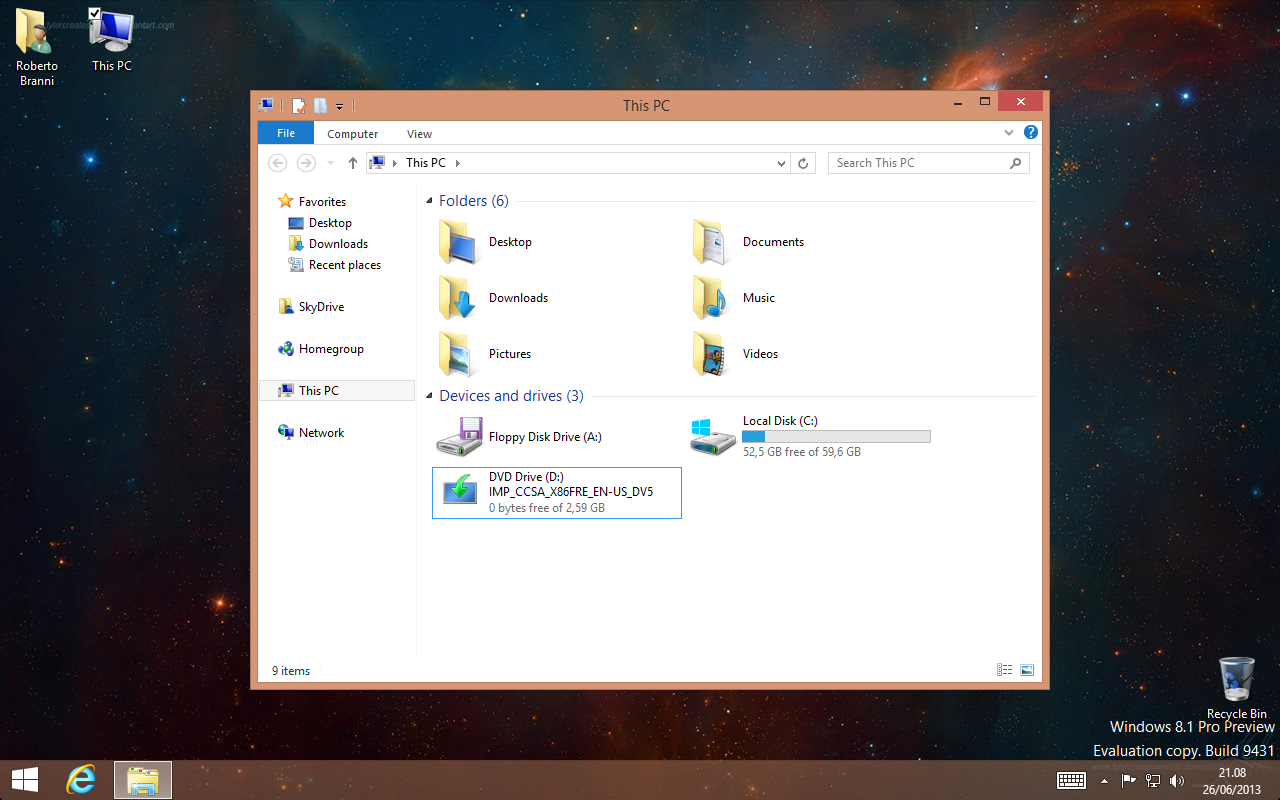Image resolution: width=1280 pixels, height=800 pixels.
Task: Switch to the Computer ribbon tab
Action: coord(353,134)
